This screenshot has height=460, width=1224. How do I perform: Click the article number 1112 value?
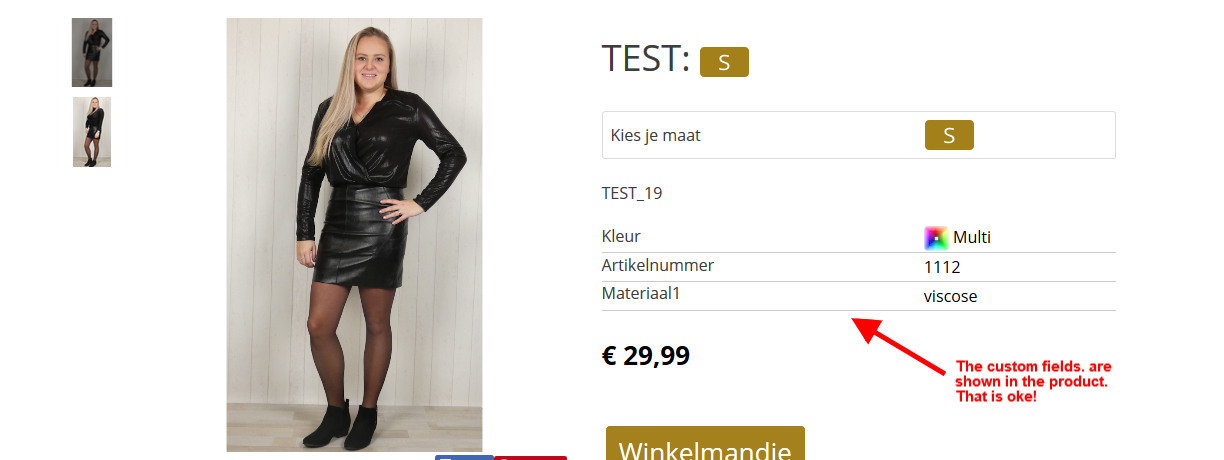coord(942,267)
